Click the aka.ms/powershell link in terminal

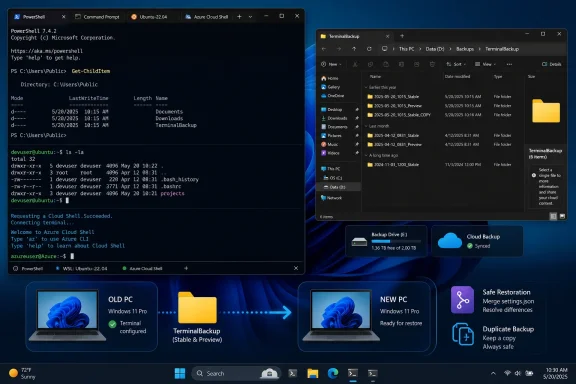tap(47, 51)
